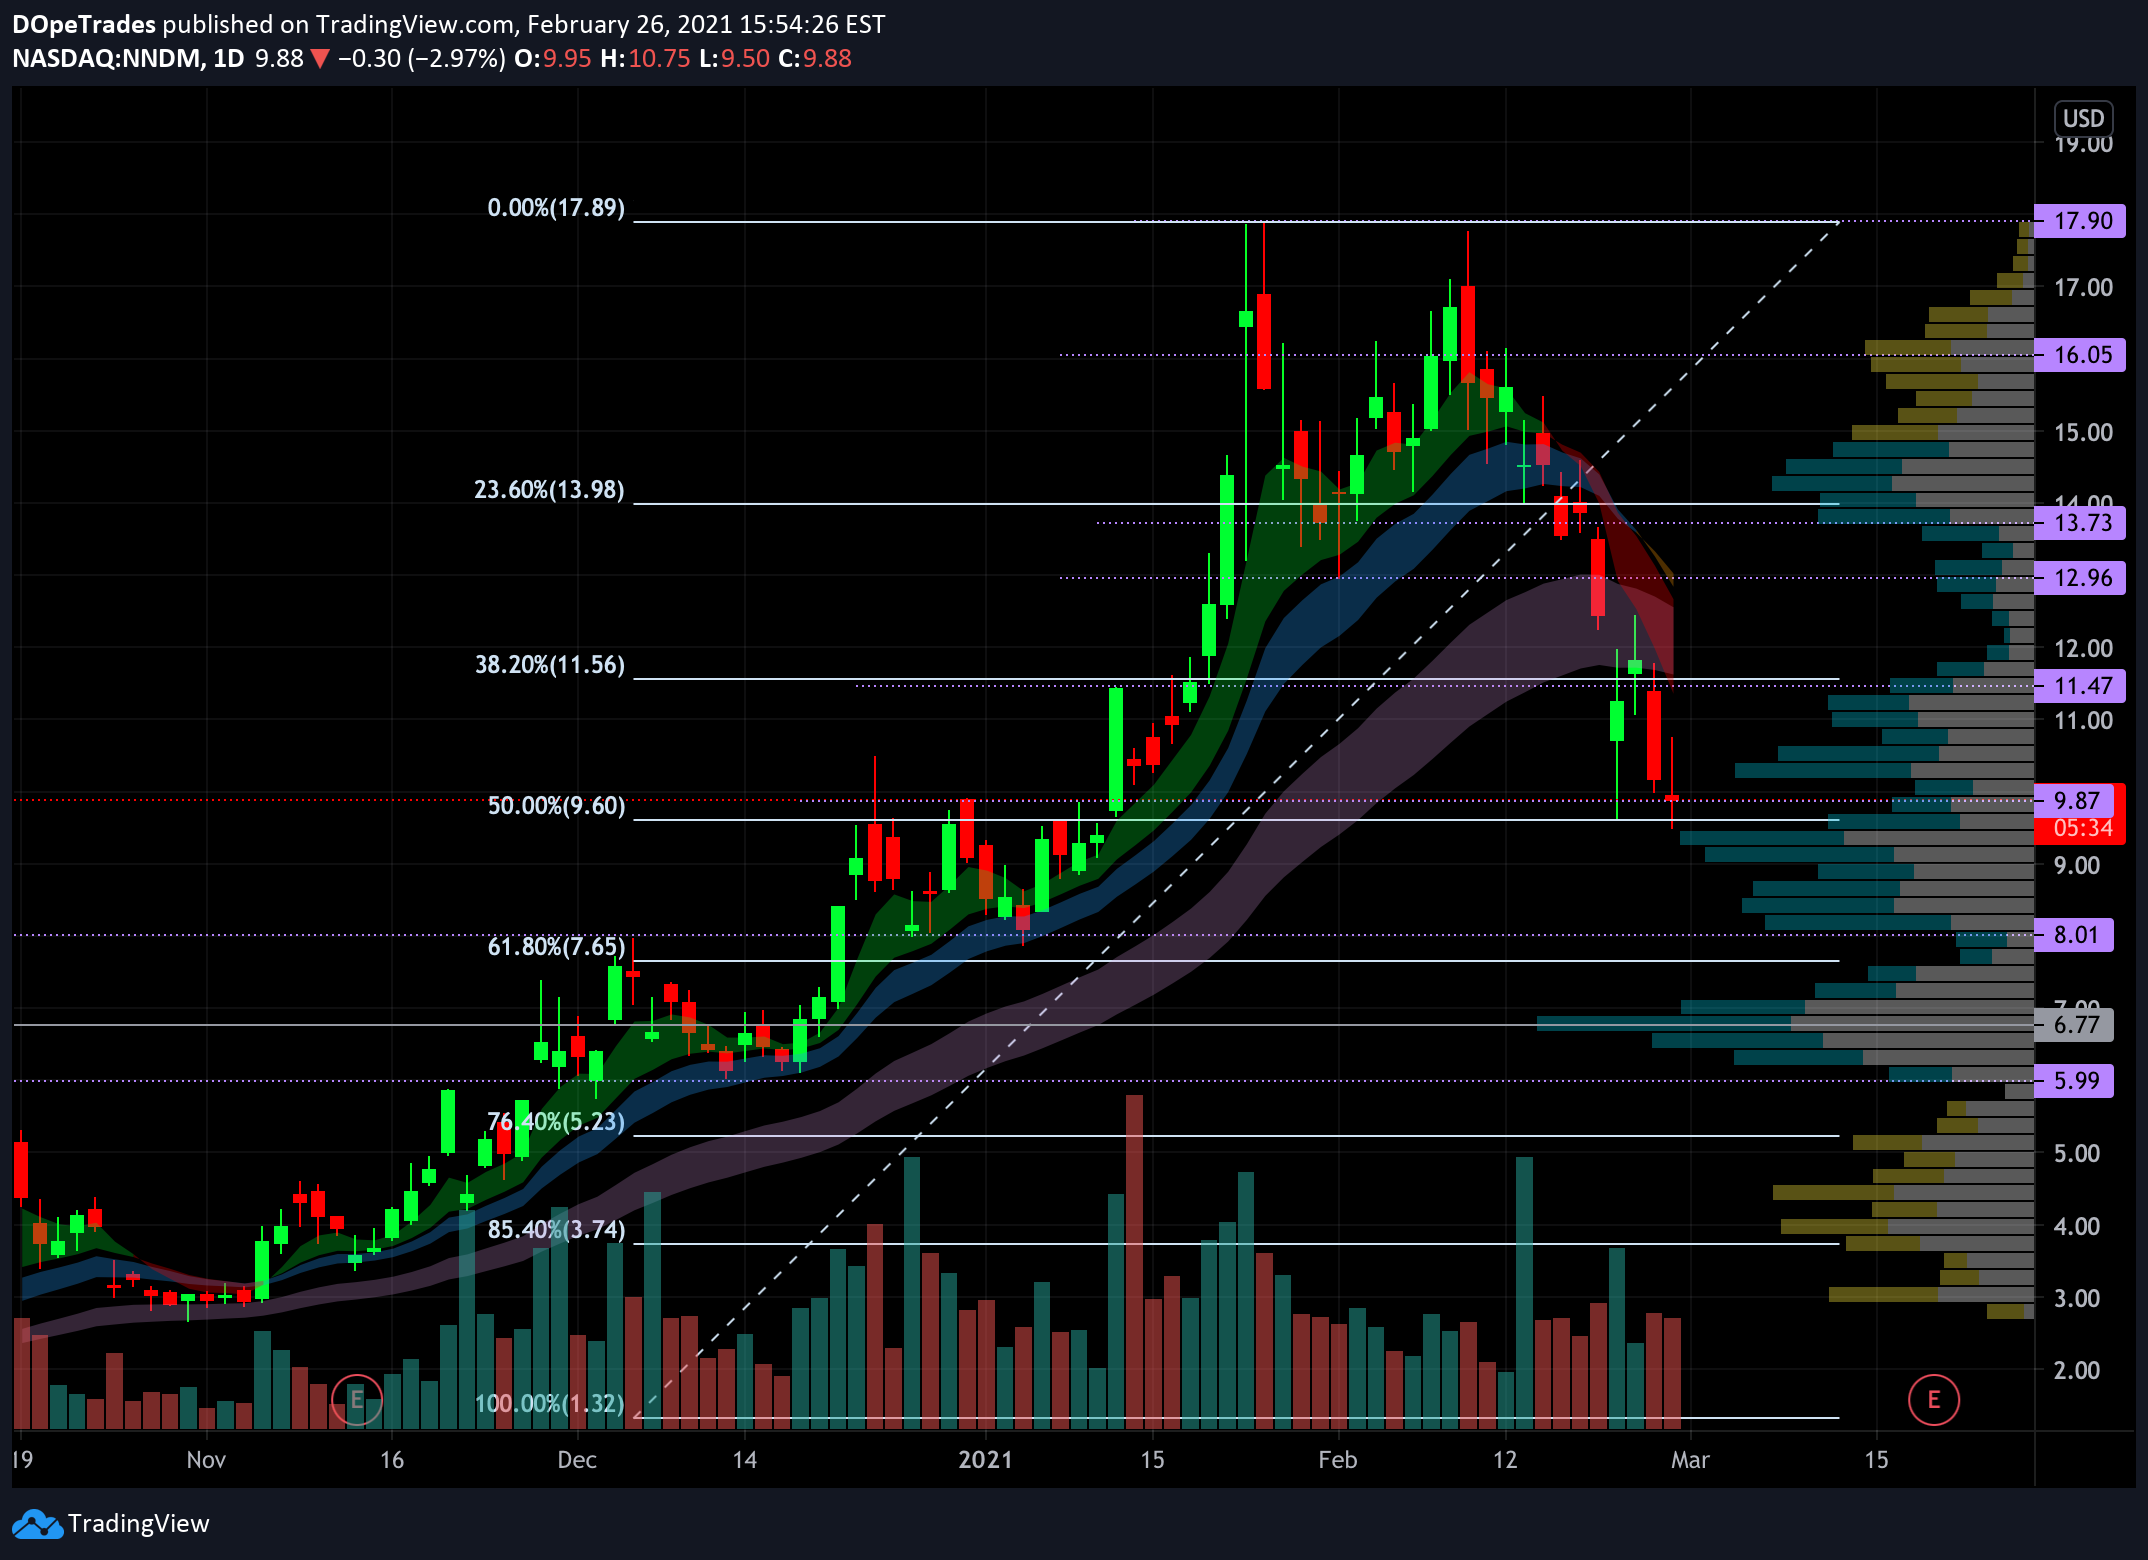
Task: Click the 85.40%(3.74) Fibonacci label
Action: pos(556,1230)
